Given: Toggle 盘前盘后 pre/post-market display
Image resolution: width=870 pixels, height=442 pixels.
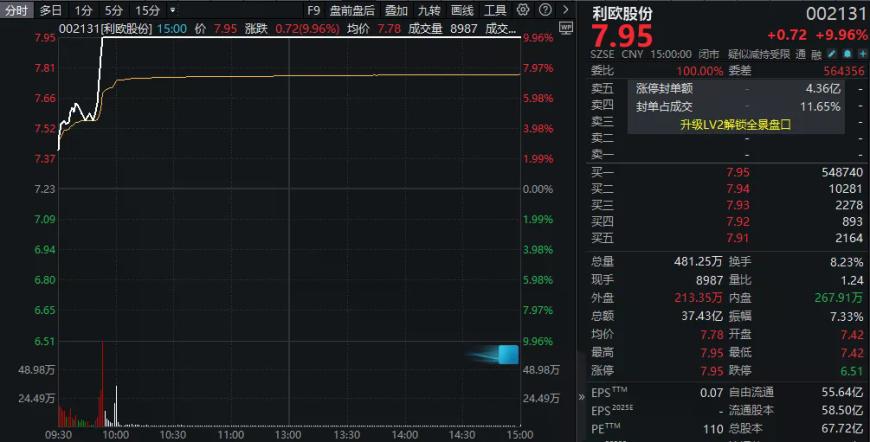Looking at the screenshot, I should click(351, 10).
